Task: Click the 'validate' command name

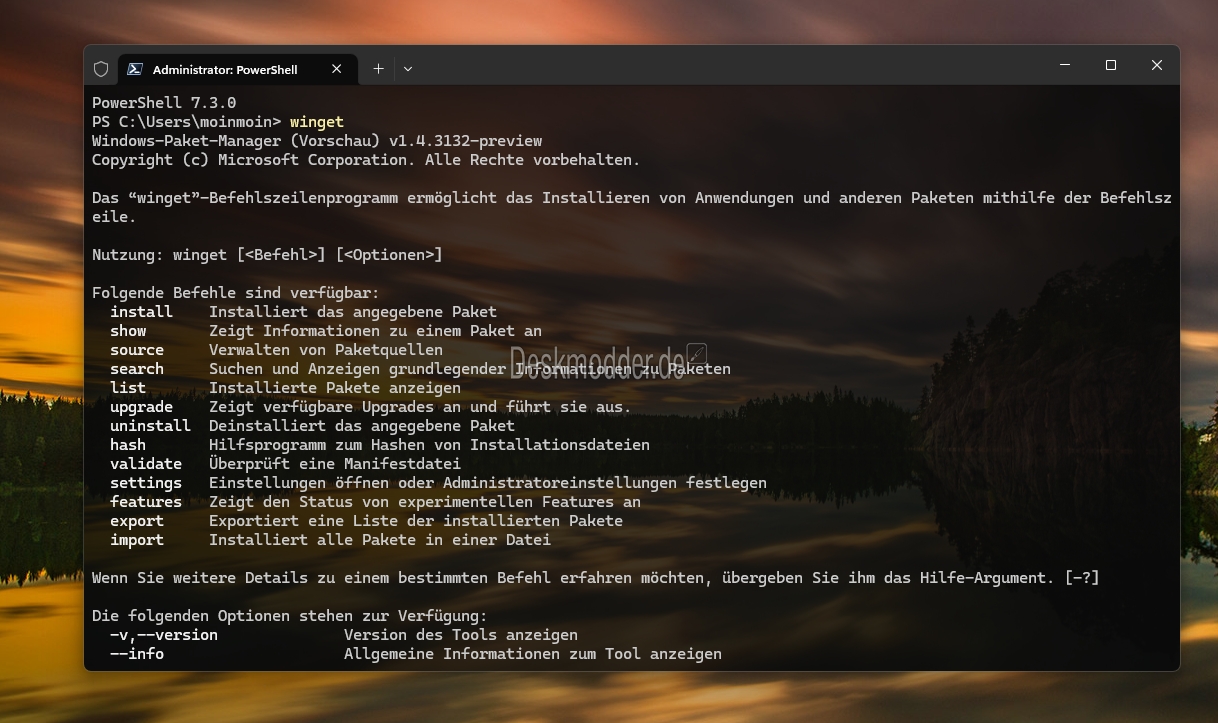Action: pyautogui.click(x=146, y=464)
